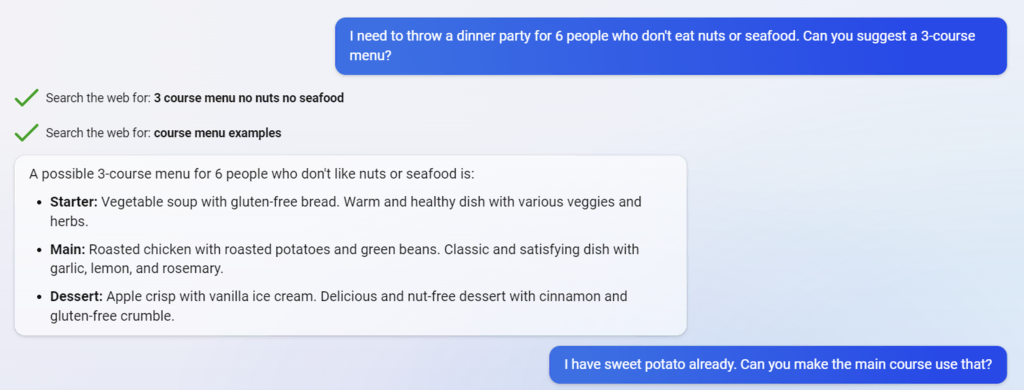The height and width of the screenshot is (390, 1024).
Task: Click the first 'Search the web for:' label
Action: (x=99, y=98)
